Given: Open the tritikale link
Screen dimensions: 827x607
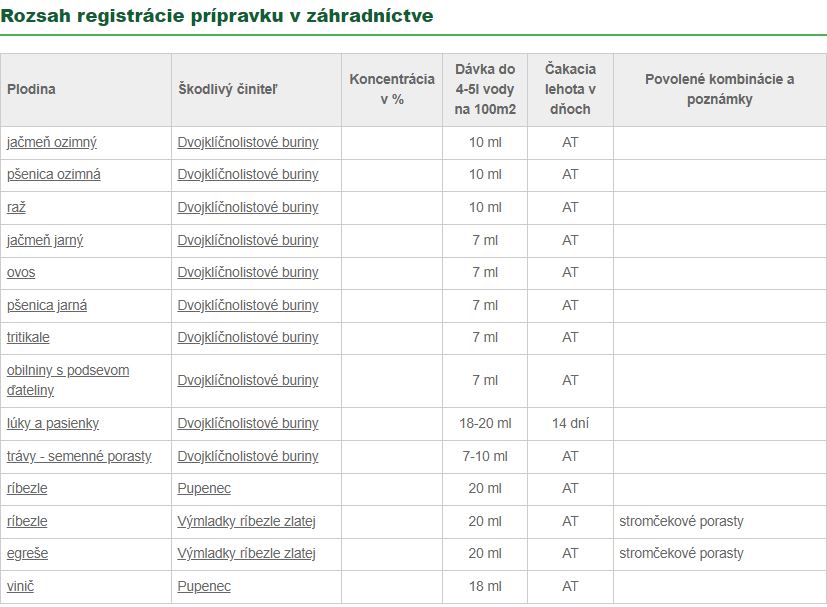Looking at the screenshot, I should 28,338.
